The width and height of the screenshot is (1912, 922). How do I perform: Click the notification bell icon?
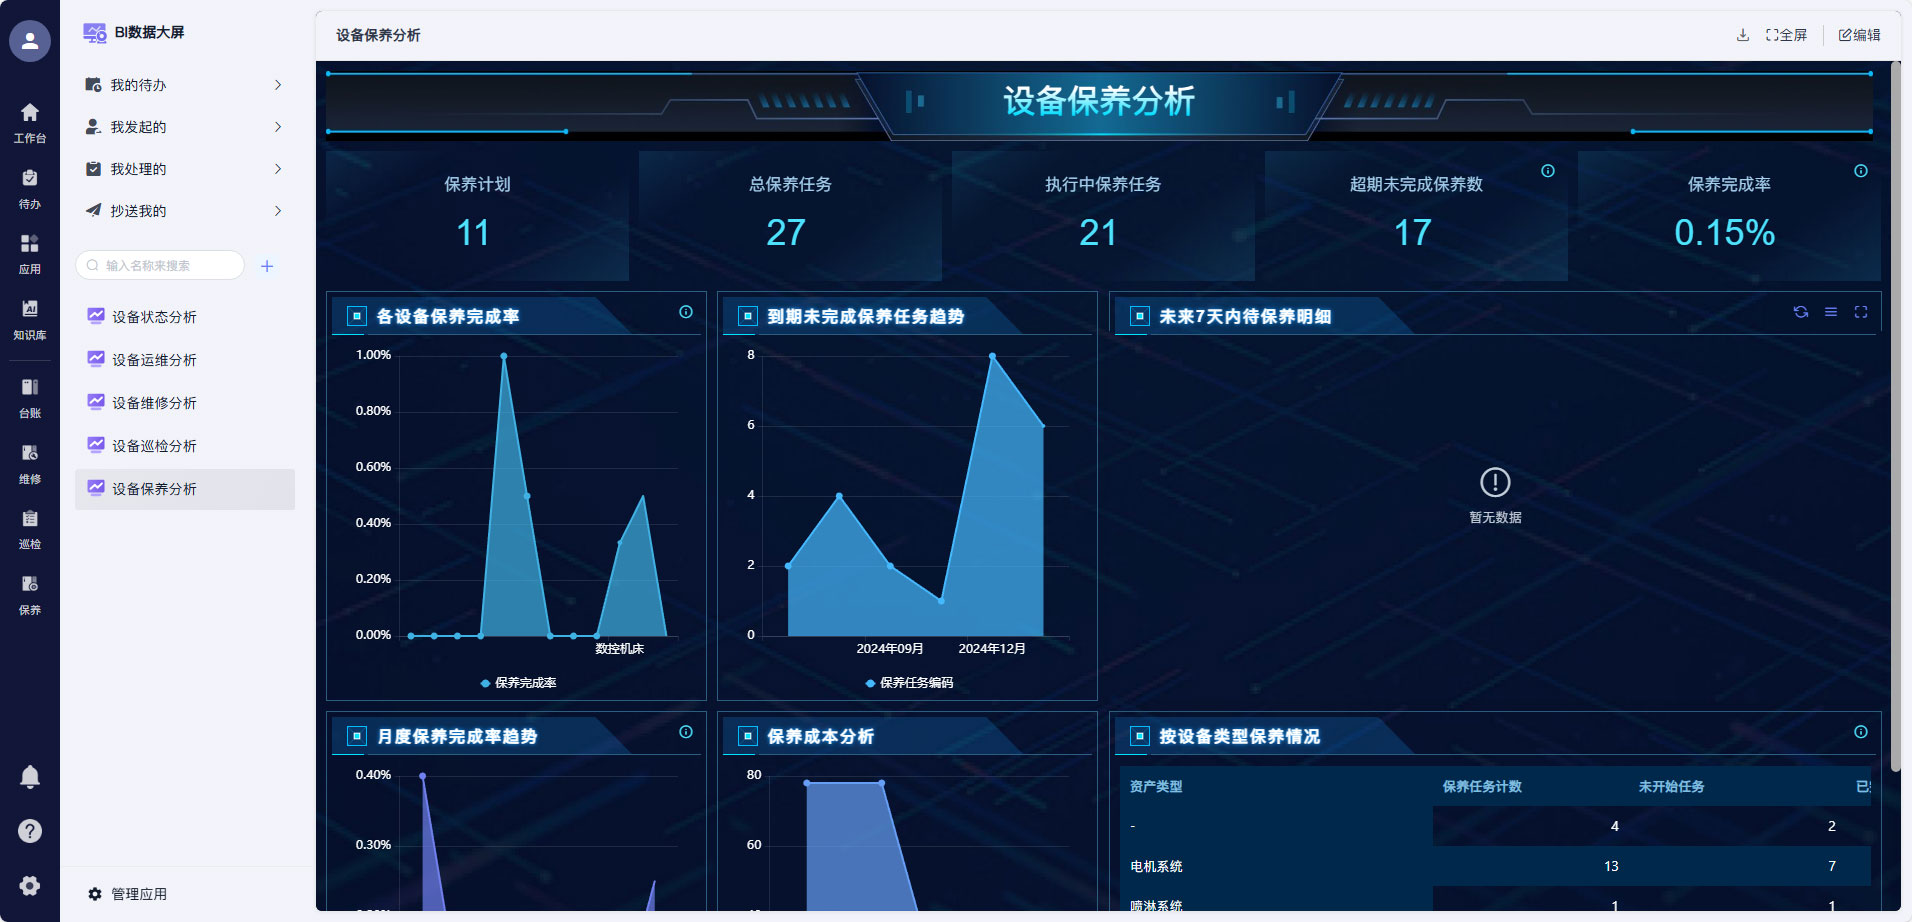pyautogui.click(x=30, y=777)
